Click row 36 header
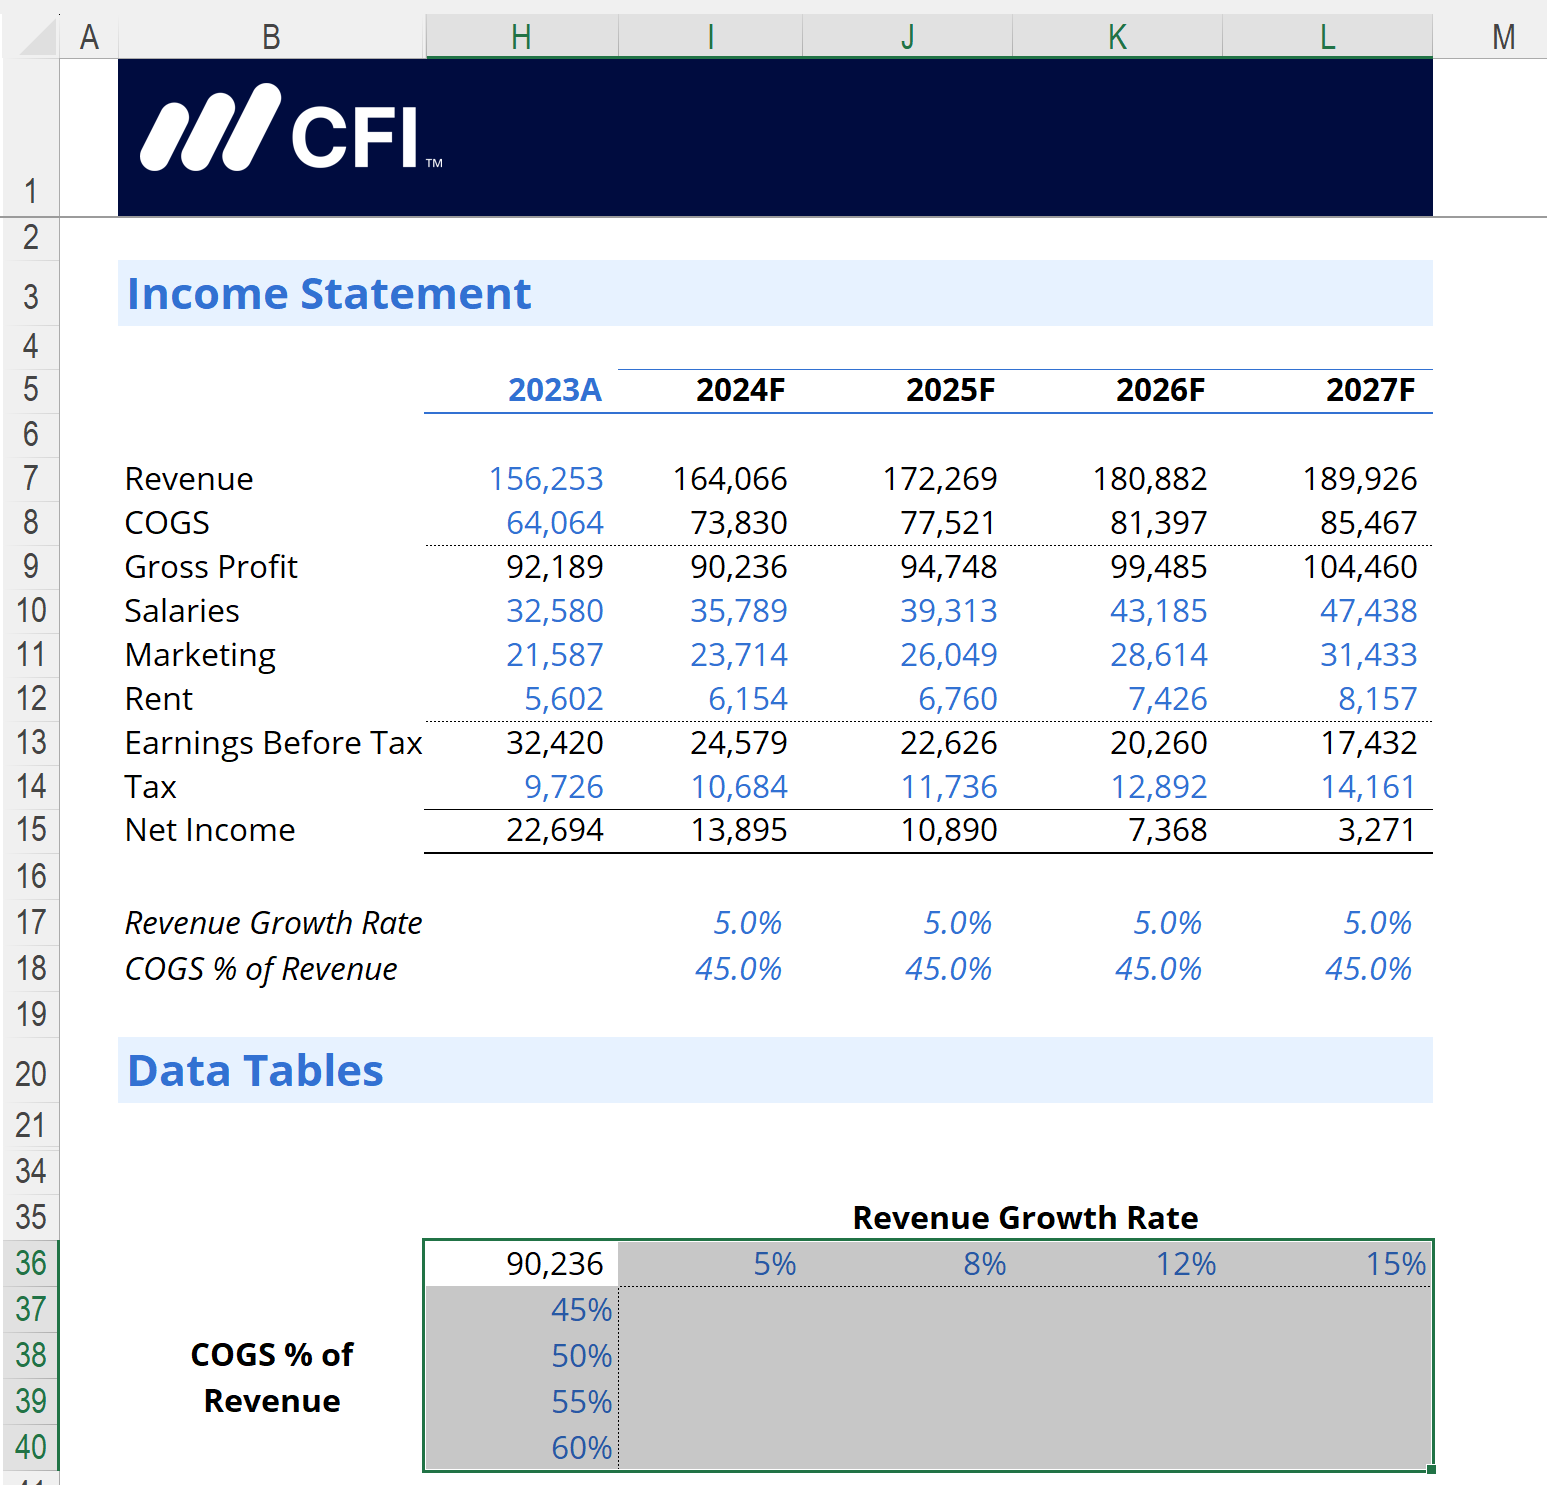Viewport: 1547px width, 1485px height. [x=31, y=1264]
